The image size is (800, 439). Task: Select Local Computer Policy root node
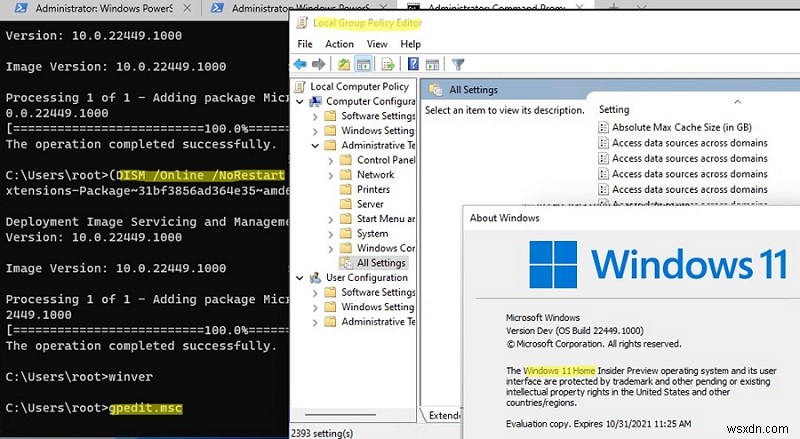coord(359,86)
